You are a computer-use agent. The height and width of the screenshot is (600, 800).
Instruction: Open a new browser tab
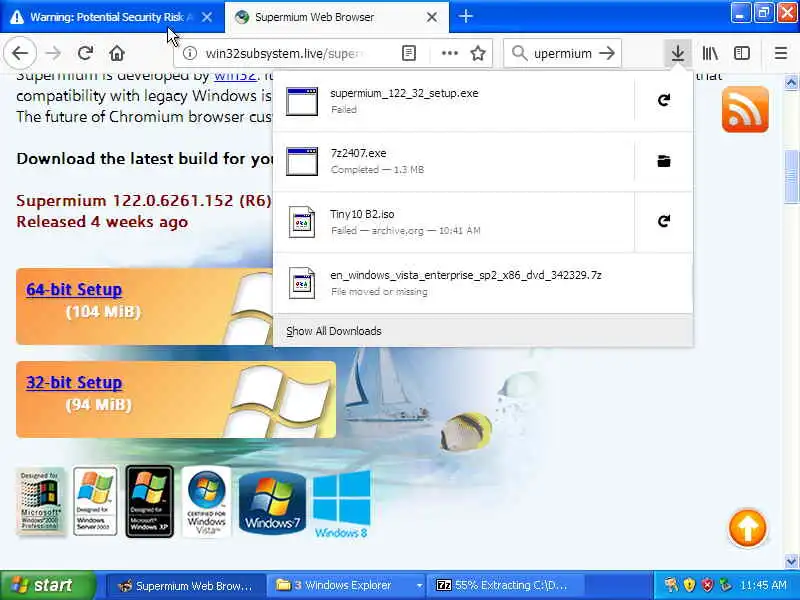(465, 17)
